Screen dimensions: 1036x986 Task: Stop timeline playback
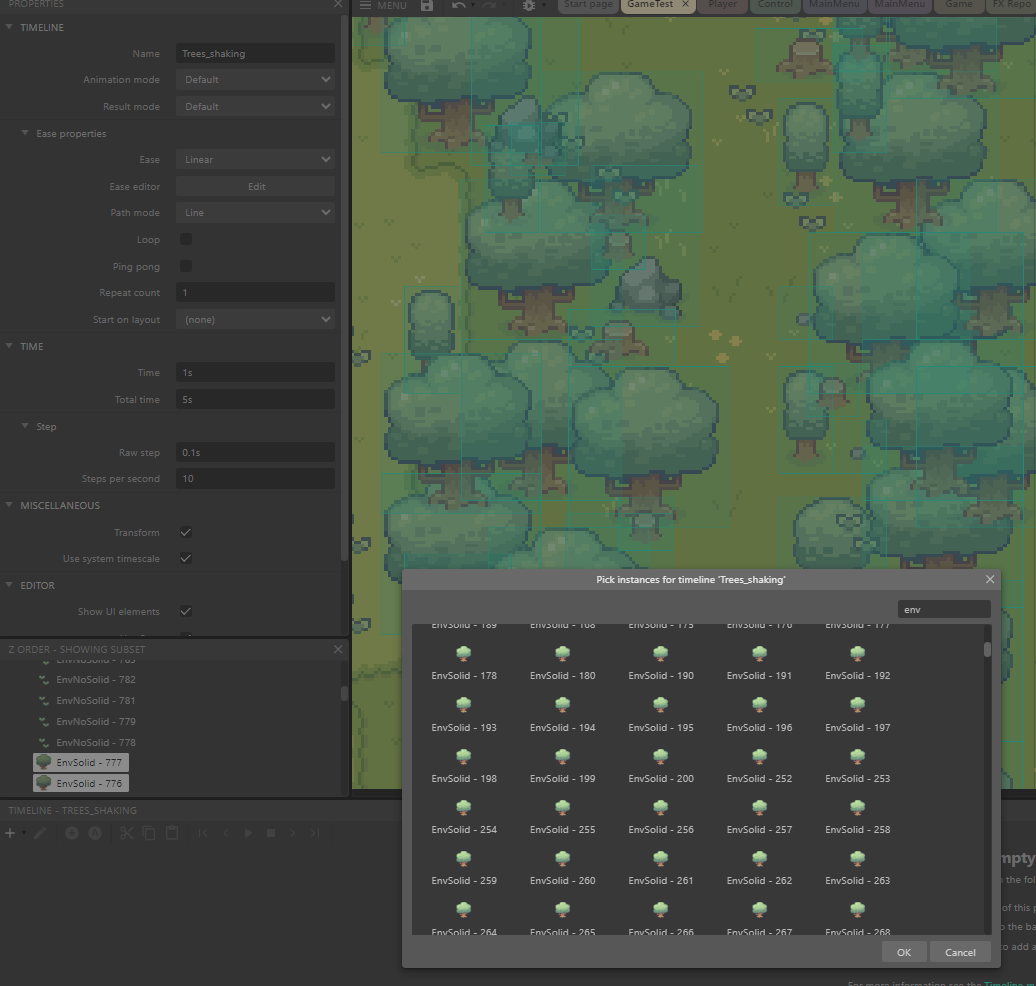(270, 833)
